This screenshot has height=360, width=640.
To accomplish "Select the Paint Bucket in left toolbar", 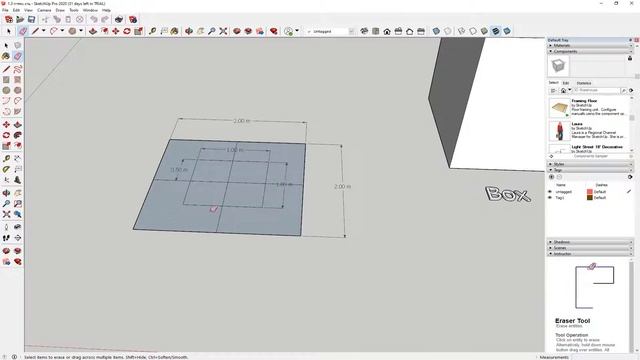I will pos(6,56).
